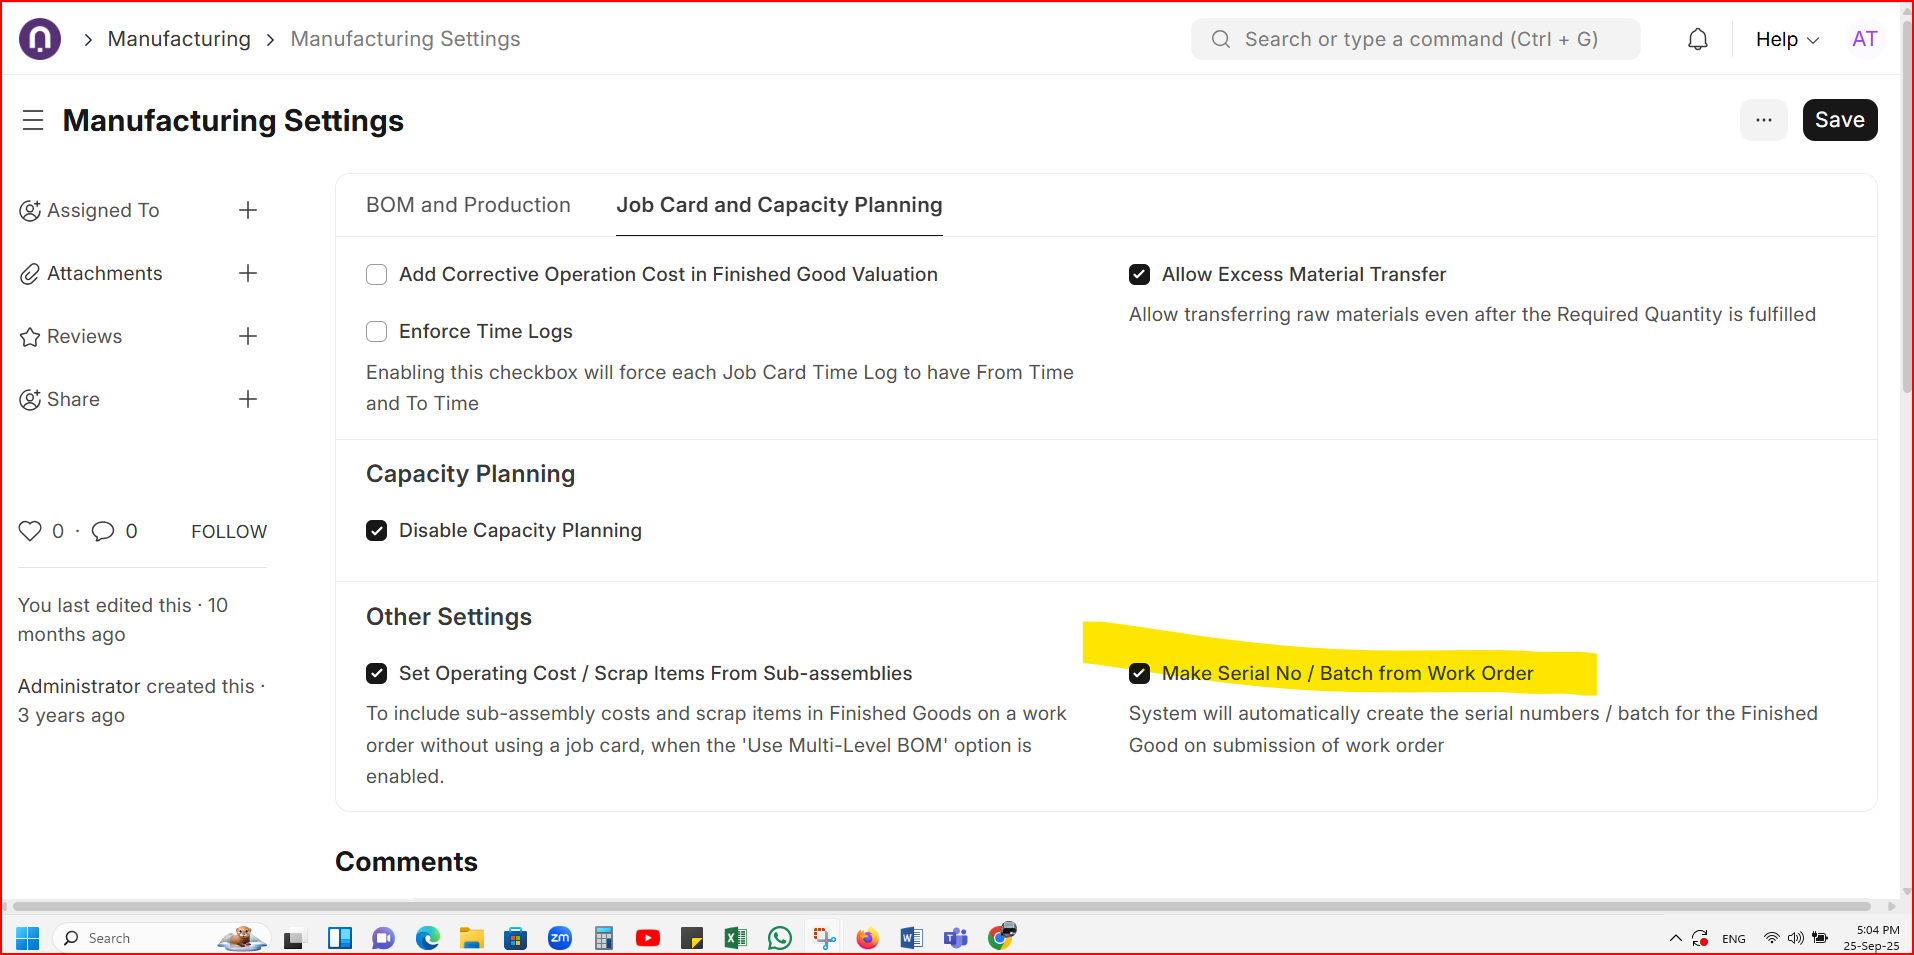
Task: Open the notifications bell
Action: click(x=1697, y=39)
